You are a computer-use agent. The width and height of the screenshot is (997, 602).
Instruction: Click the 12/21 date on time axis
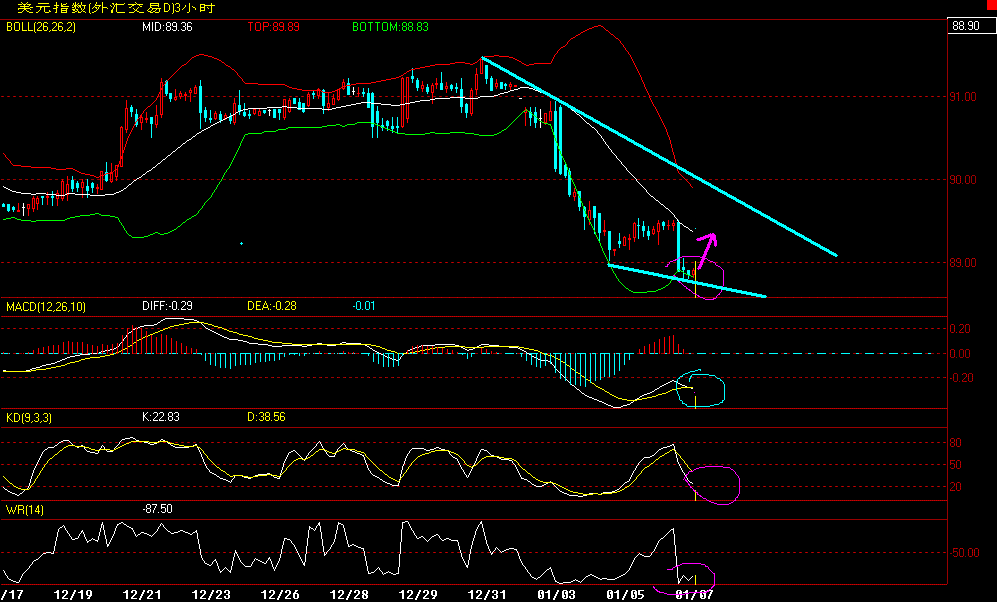(x=142, y=595)
